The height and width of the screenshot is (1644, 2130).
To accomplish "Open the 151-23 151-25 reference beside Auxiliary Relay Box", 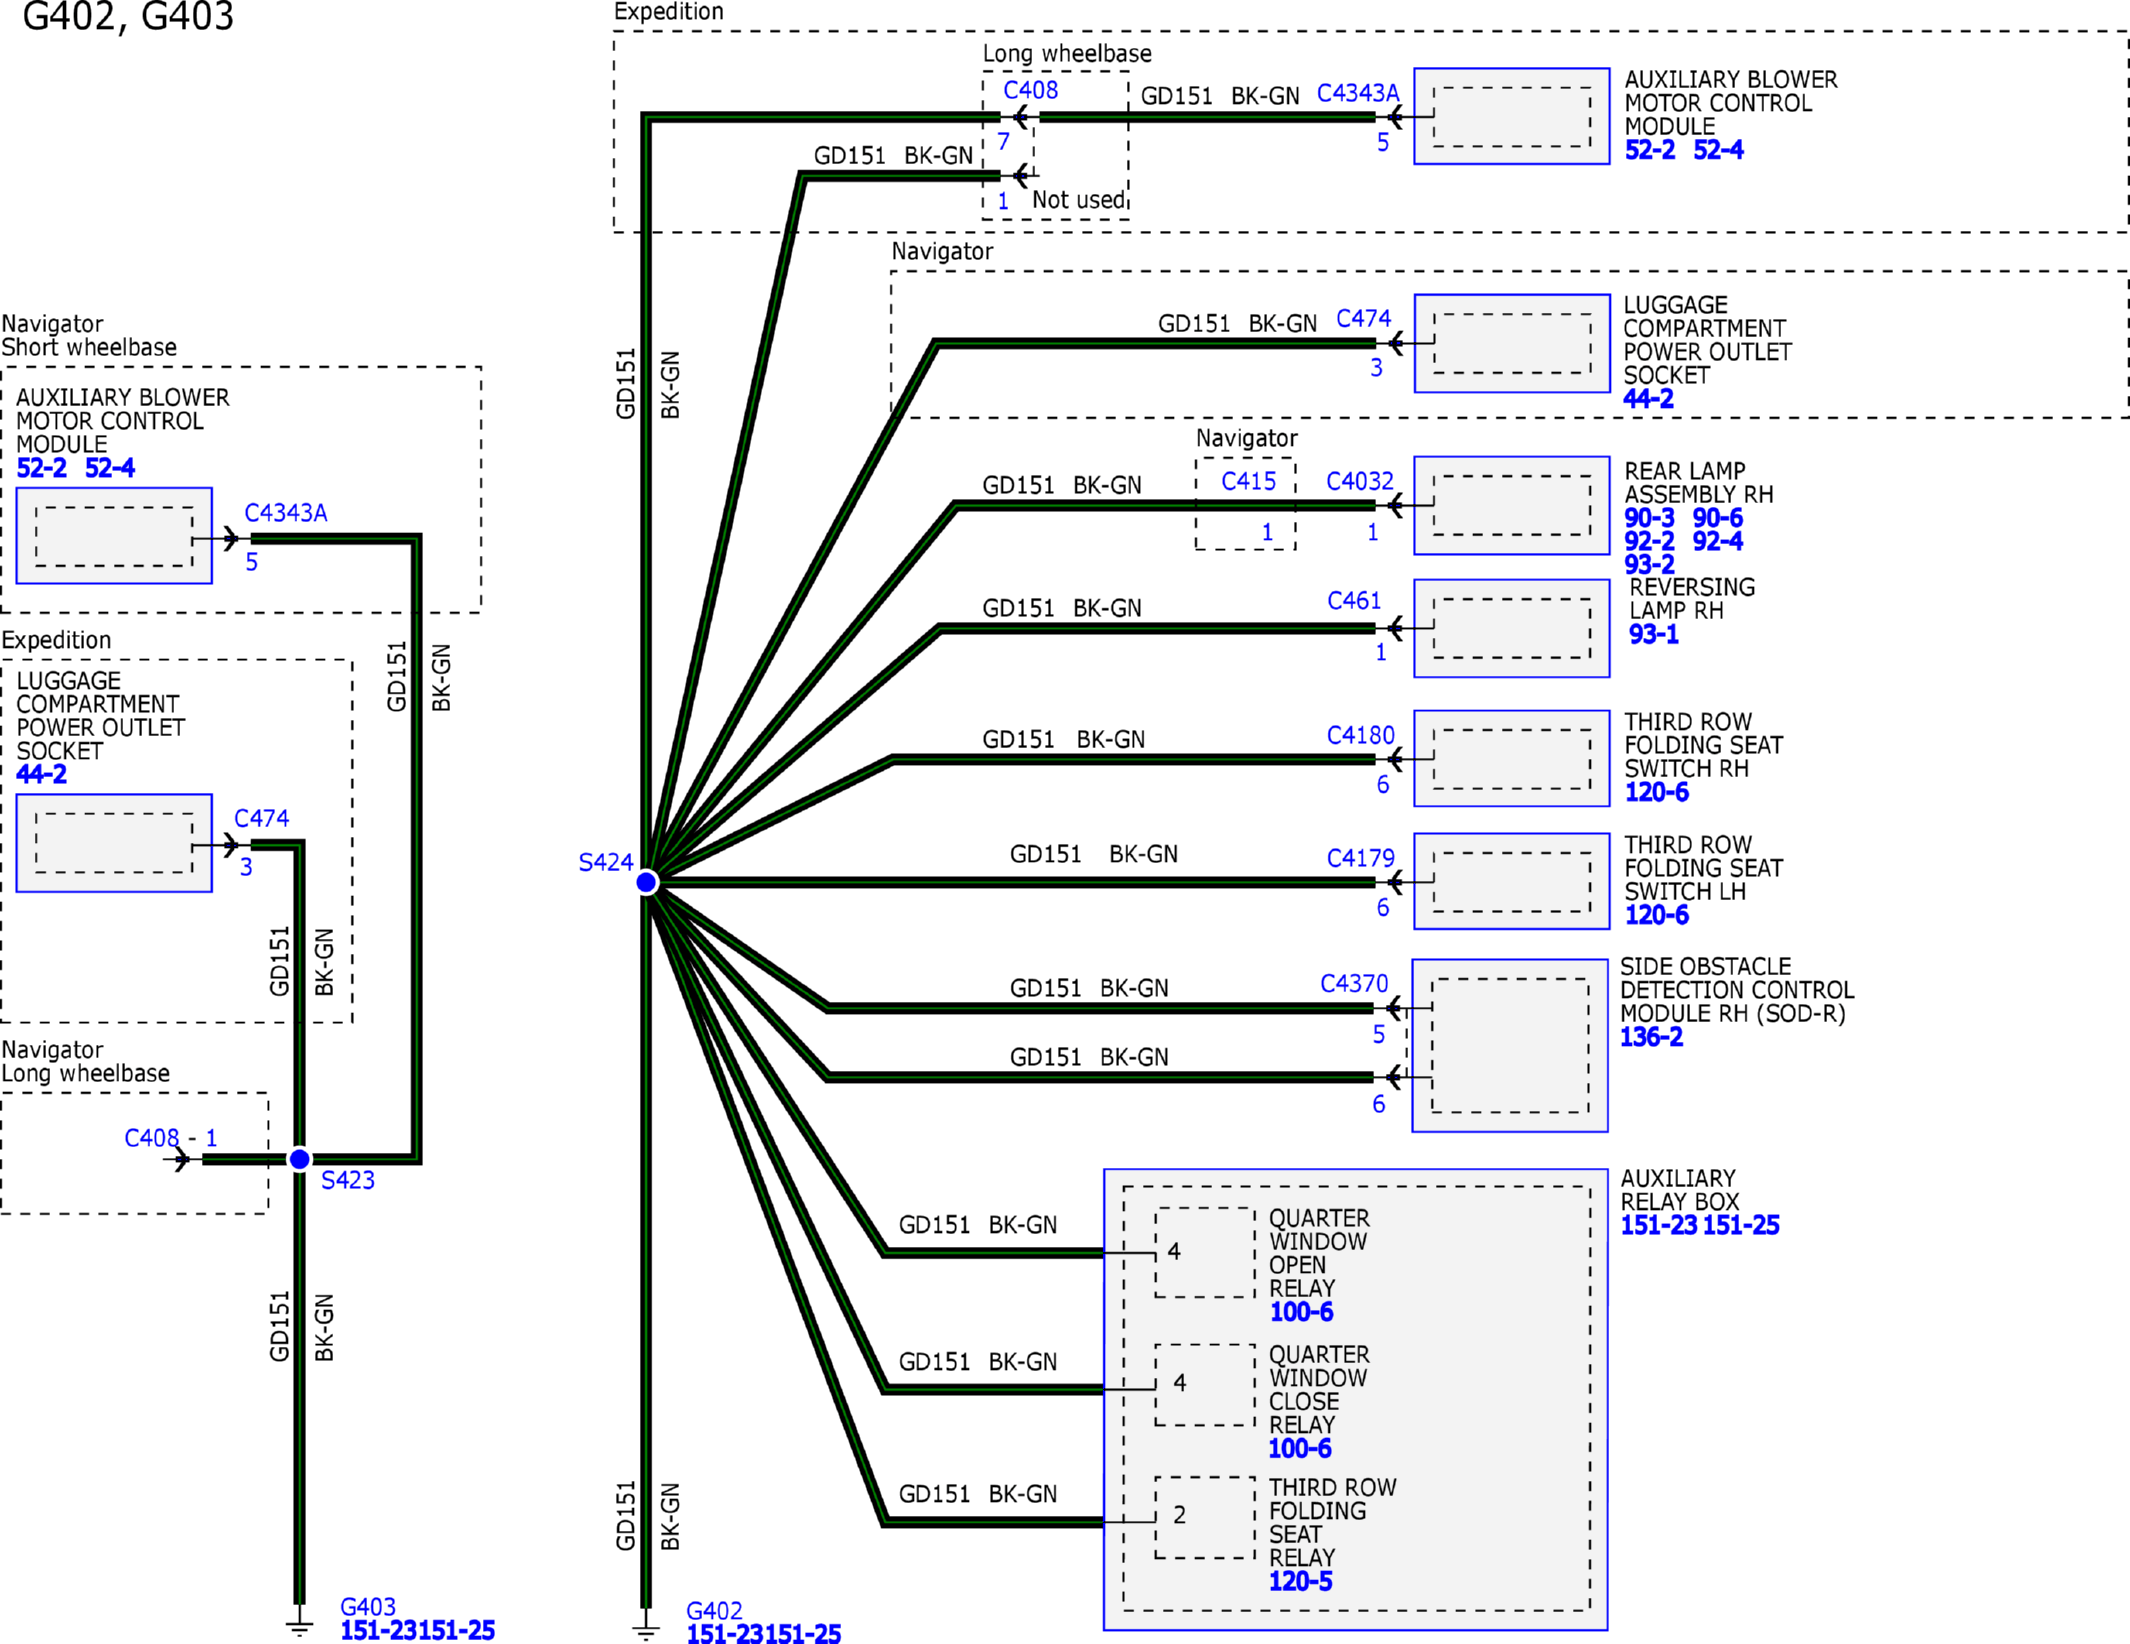I will point(1700,1225).
